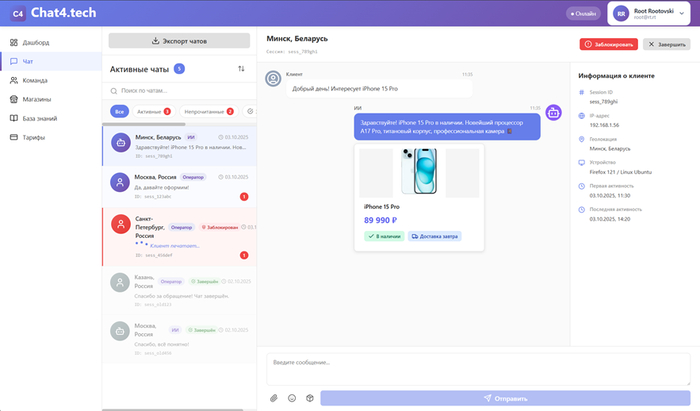Screen dimensions: 700x411
Task: Click the C4 logo icon
Action: pyautogui.click(x=17, y=14)
